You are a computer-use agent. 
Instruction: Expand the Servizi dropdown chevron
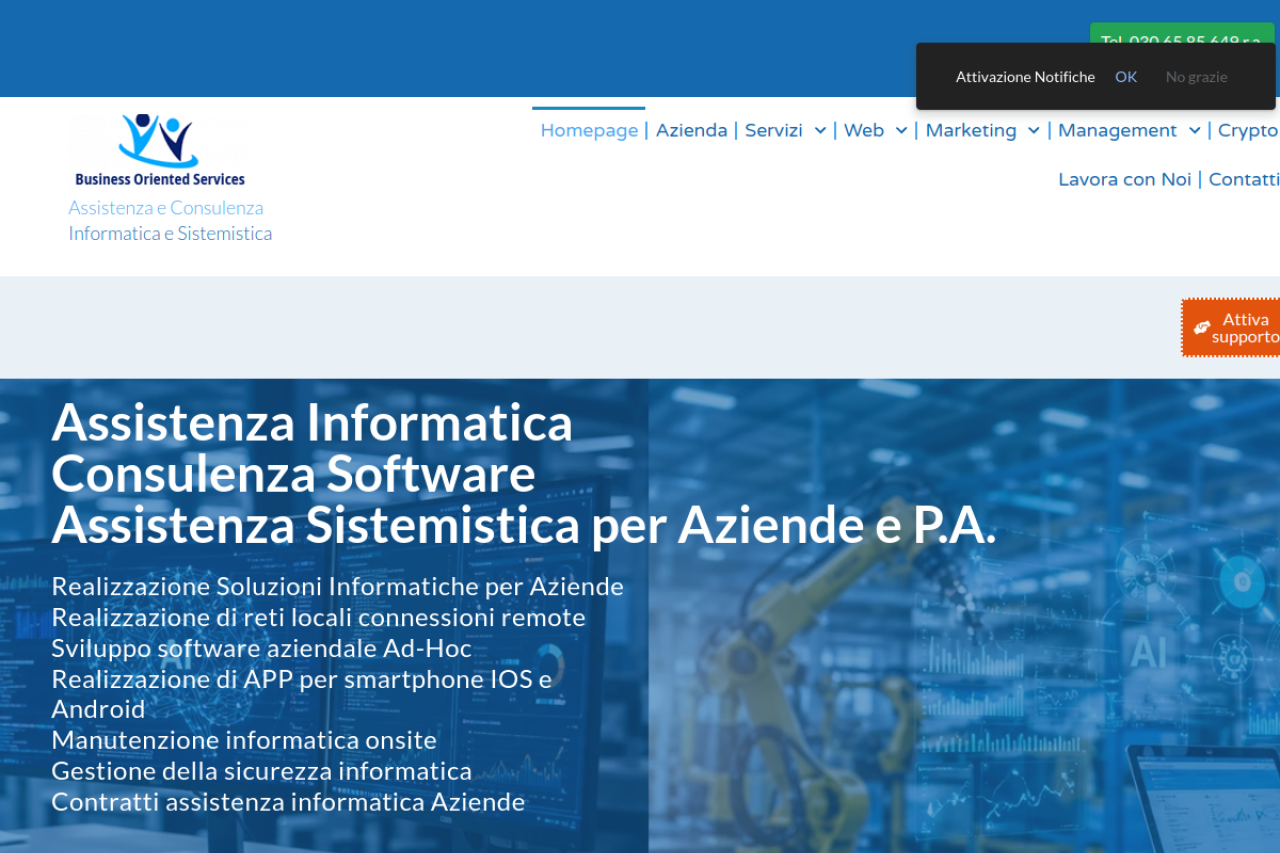820,131
